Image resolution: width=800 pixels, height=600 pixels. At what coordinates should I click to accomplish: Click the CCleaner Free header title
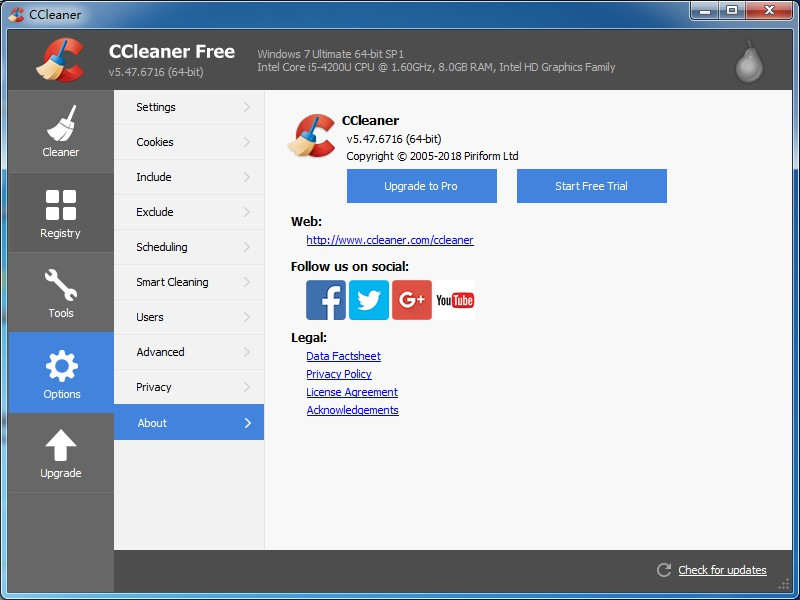171,52
